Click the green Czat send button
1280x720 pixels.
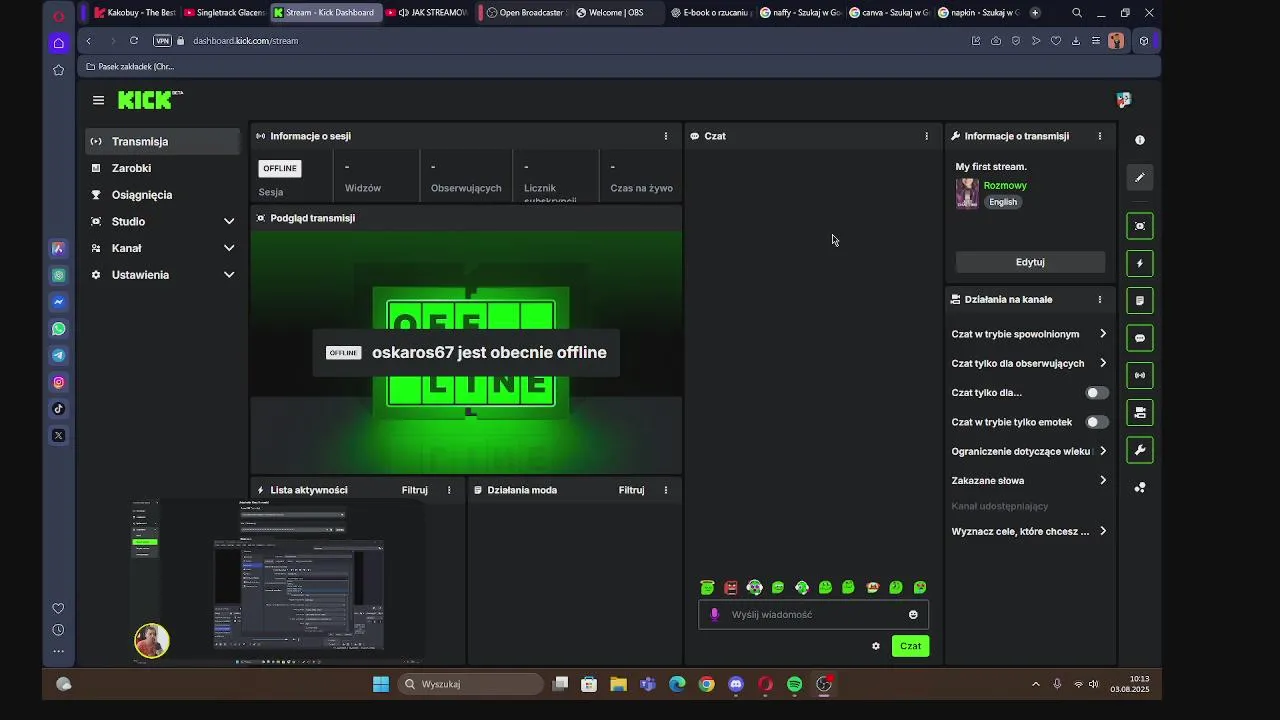coord(910,646)
